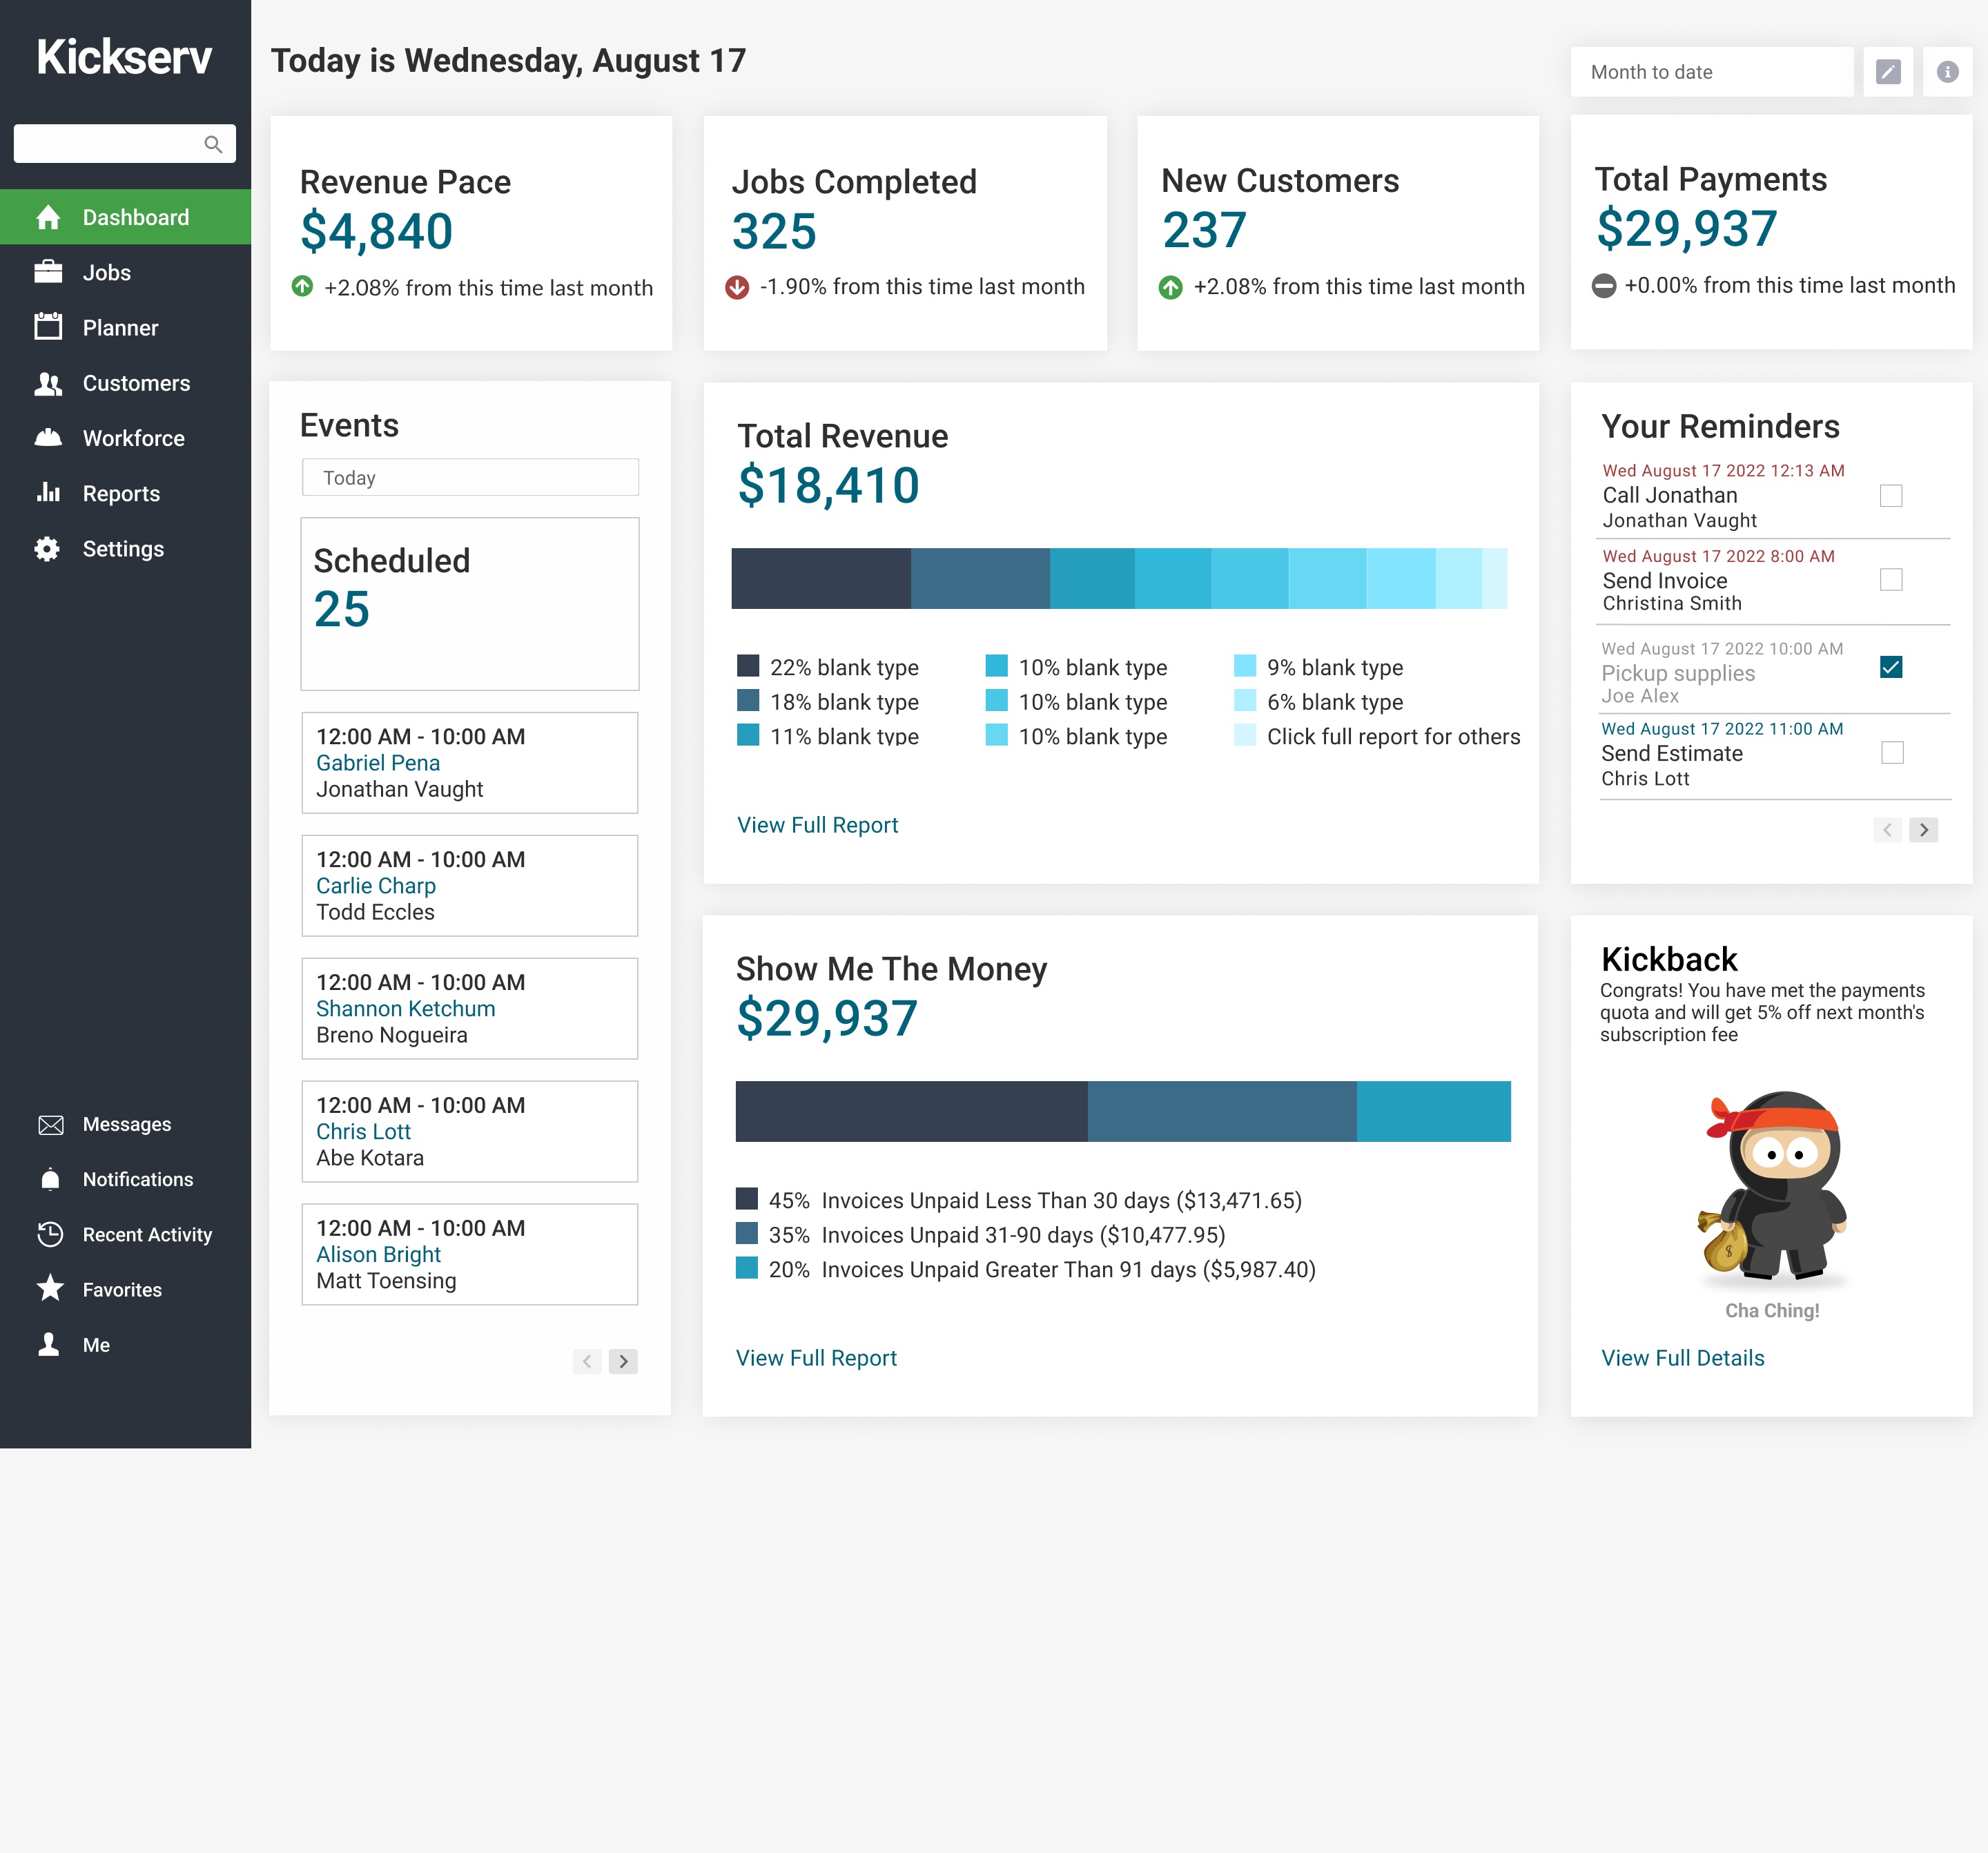Select the Planner calendar icon
Image resolution: width=1988 pixels, height=1853 pixels.
[x=119, y=327]
